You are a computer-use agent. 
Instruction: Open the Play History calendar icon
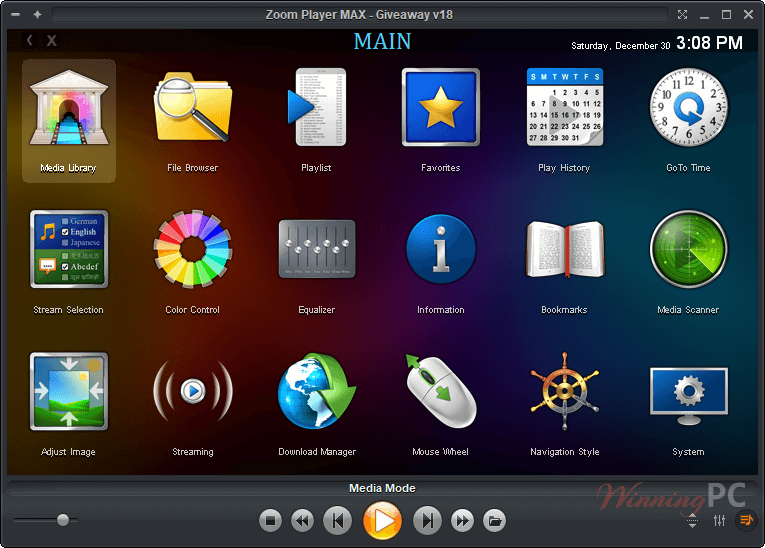coord(564,107)
